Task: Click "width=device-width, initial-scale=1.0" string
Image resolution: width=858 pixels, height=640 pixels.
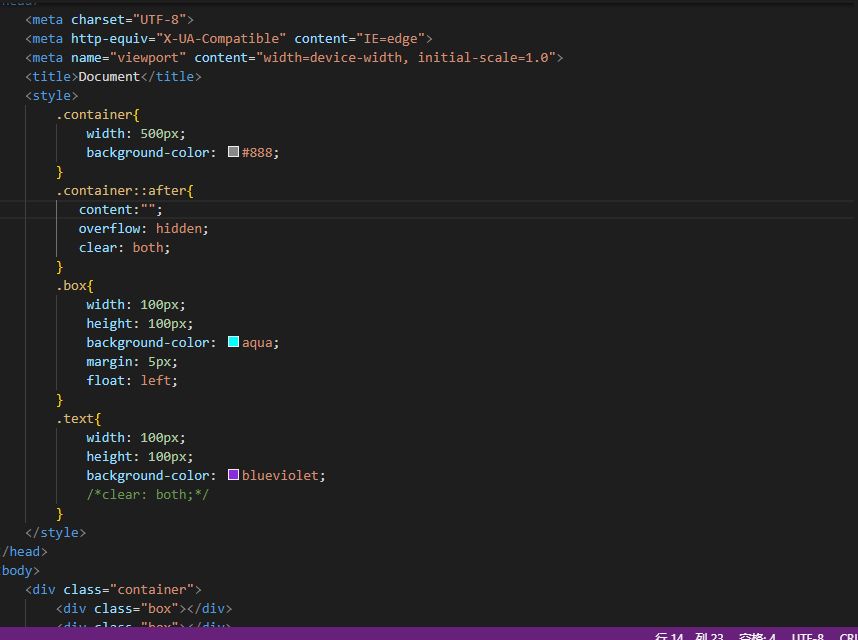Action: (x=406, y=58)
